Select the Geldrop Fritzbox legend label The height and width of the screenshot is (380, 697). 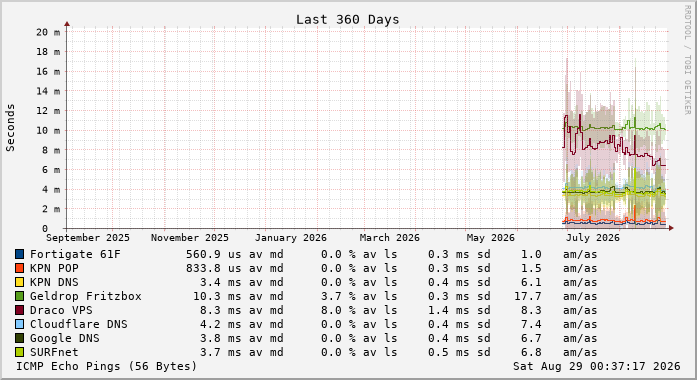(86, 296)
